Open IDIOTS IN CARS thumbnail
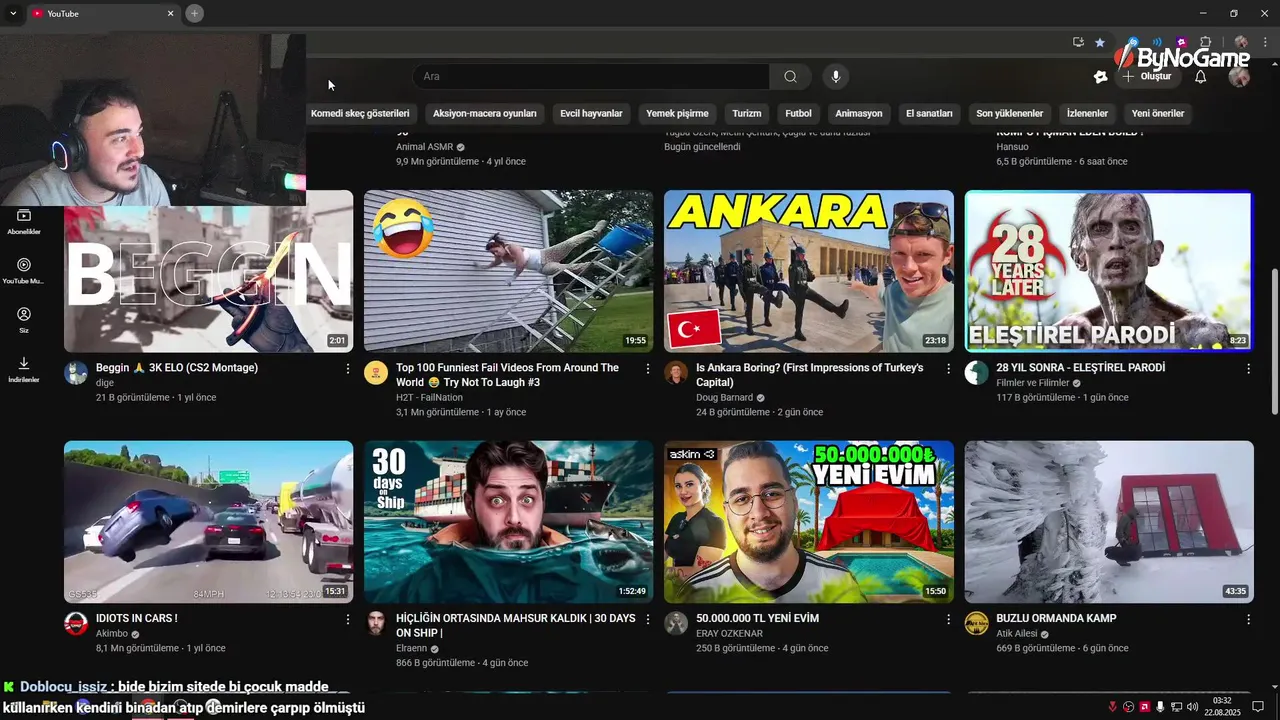 208,522
